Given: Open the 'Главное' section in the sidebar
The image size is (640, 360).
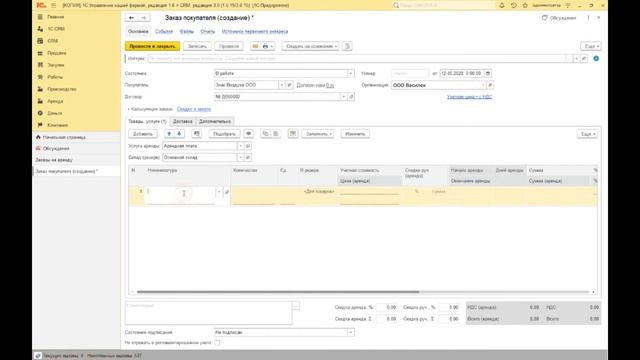Looking at the screenshot, I should [56, 17].
